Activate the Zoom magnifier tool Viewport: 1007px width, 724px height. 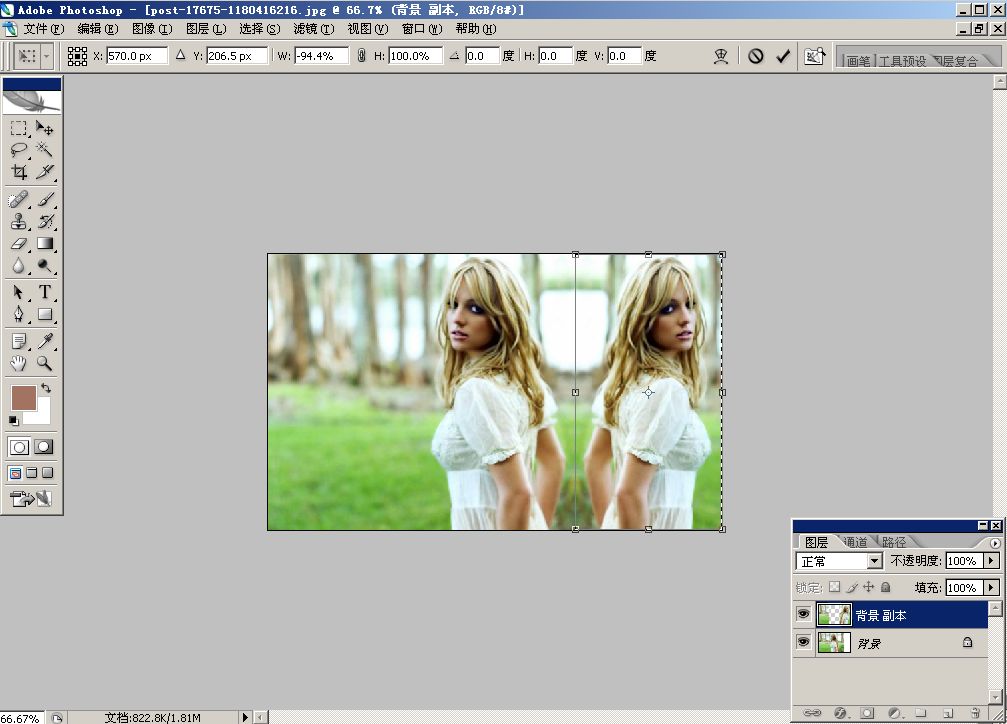(45, 363)
